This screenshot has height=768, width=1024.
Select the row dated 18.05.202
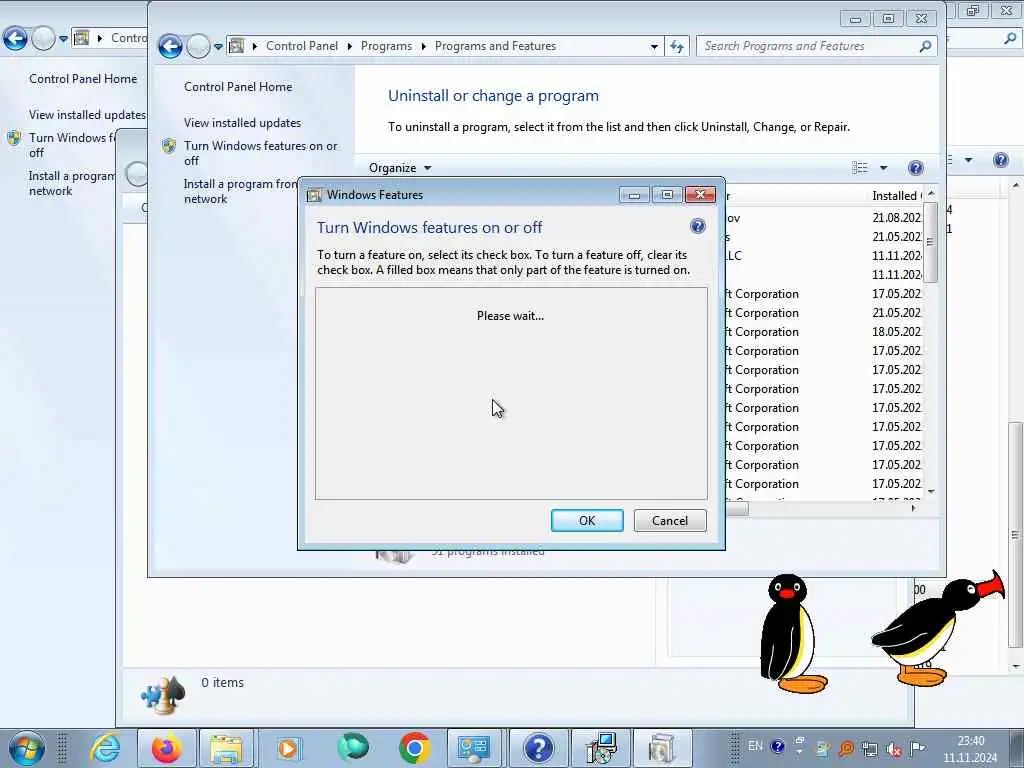824,332
